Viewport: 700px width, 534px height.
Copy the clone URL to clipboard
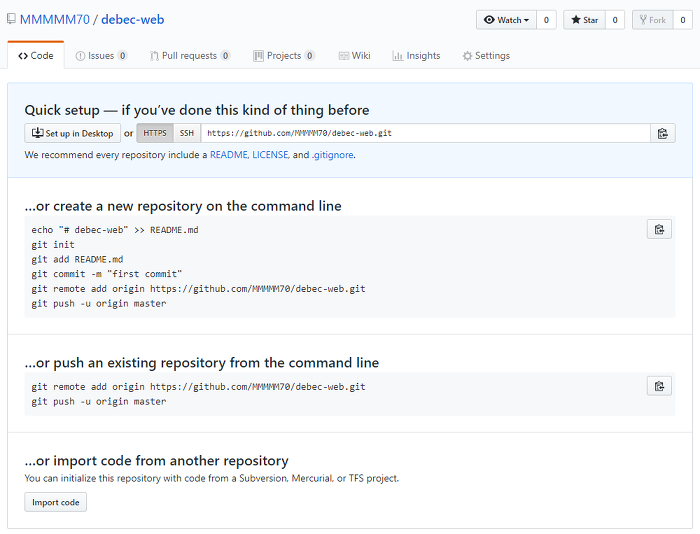tap(662, 133)
